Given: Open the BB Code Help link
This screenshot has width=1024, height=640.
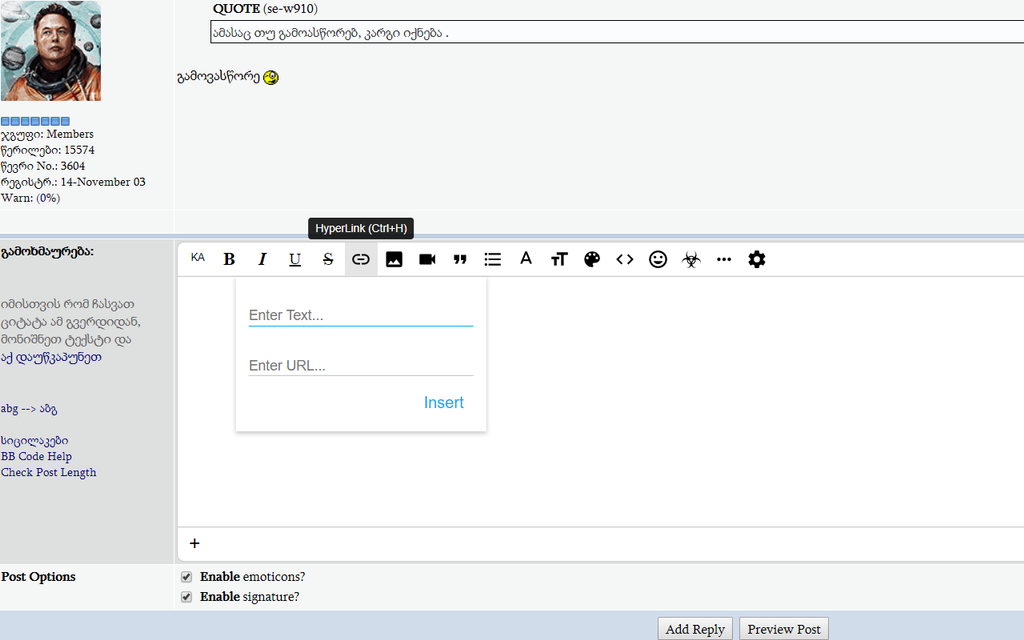Looking at the screenshot, I should click(37, 456).
